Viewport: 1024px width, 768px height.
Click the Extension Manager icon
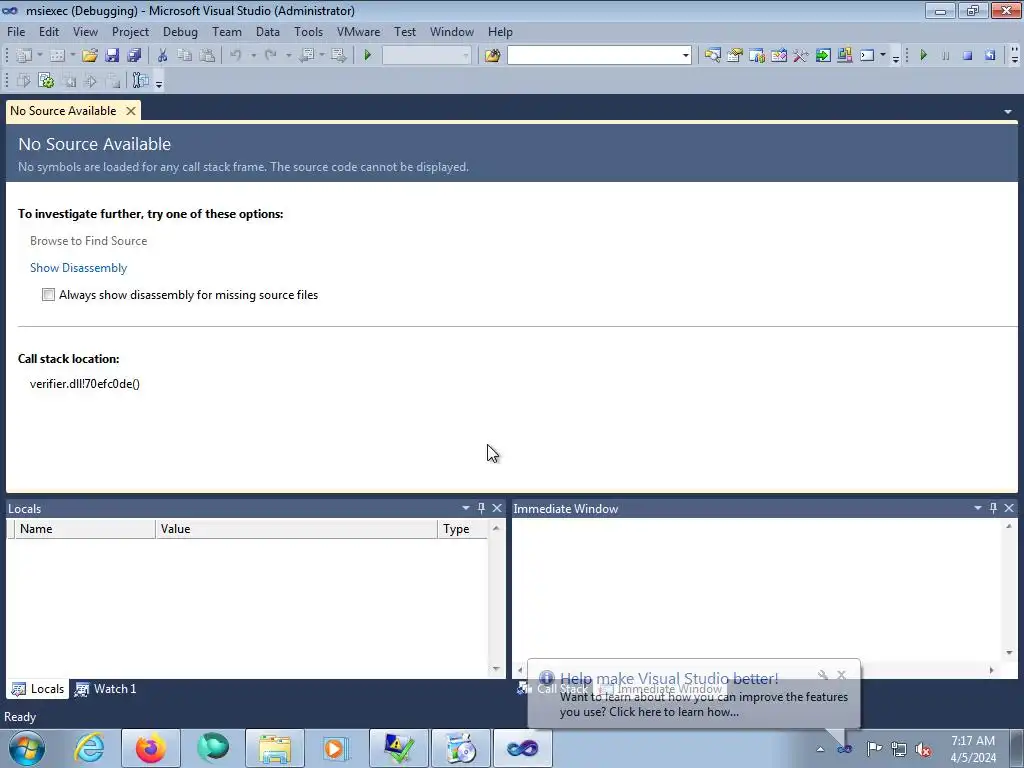845,56
